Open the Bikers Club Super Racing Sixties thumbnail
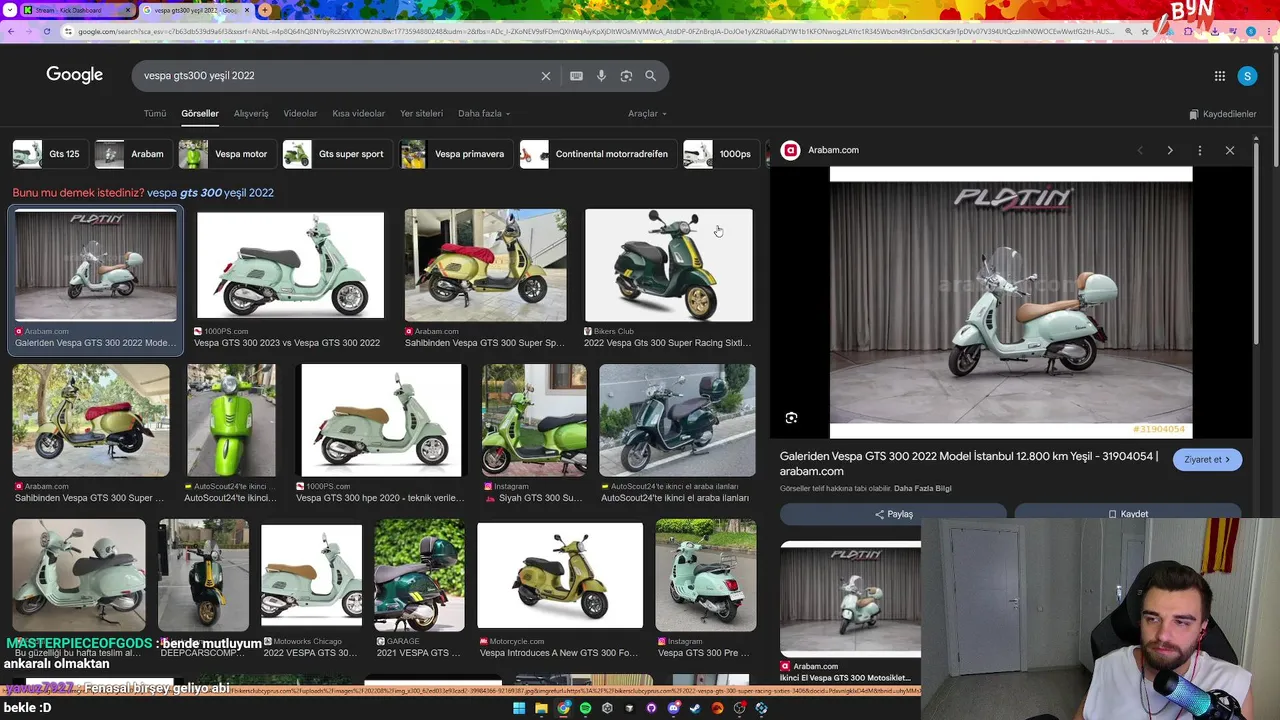Image resolution: width=1280 pixels, height=720 pixels. [669, 265]
